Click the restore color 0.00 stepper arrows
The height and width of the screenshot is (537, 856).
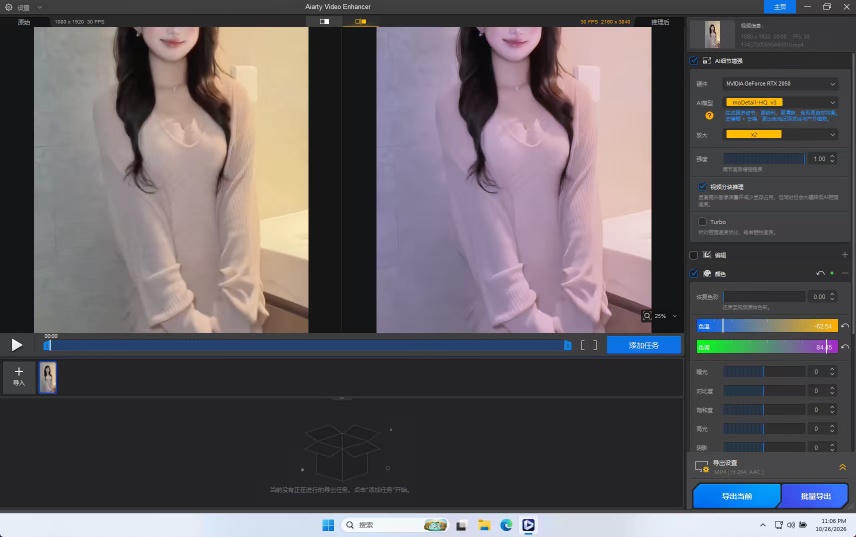(x=832, y=296)
